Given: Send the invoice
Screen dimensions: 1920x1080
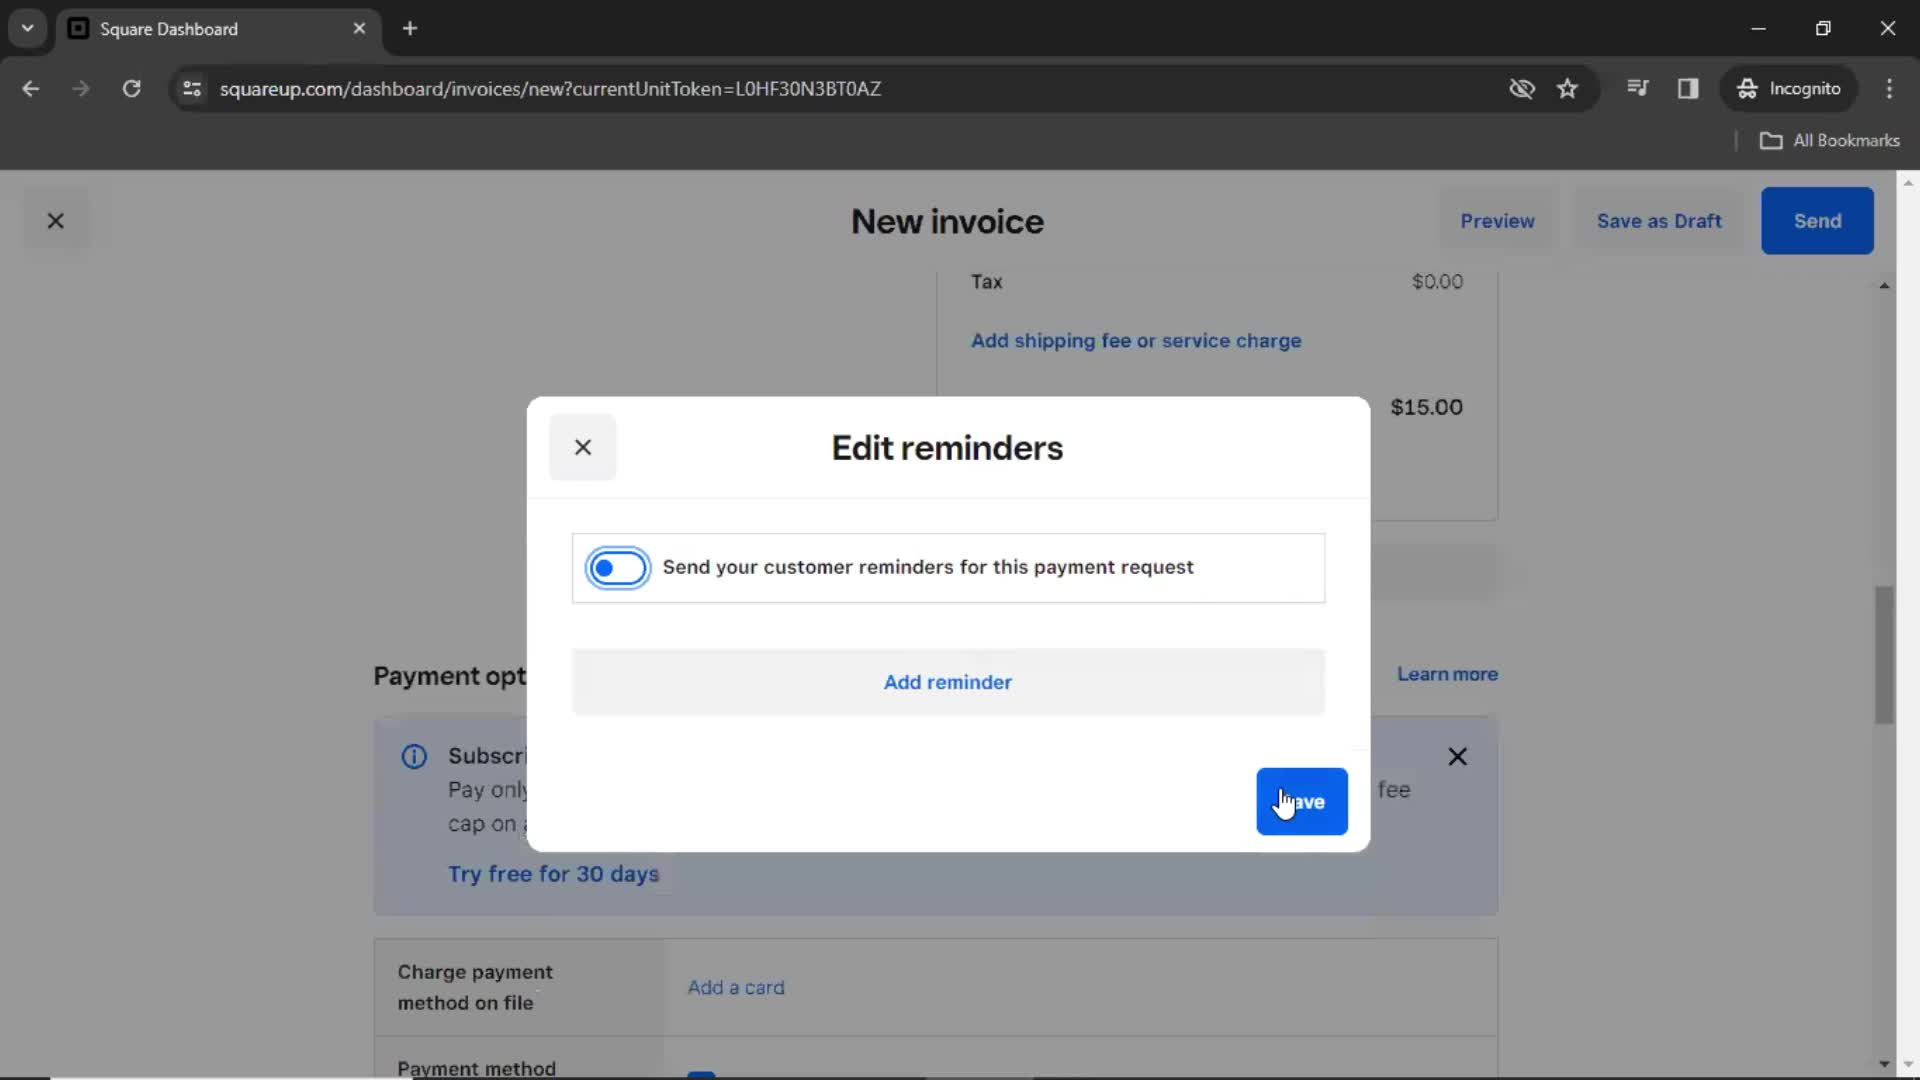Looking at the screenshot, I should (1817, 221).
